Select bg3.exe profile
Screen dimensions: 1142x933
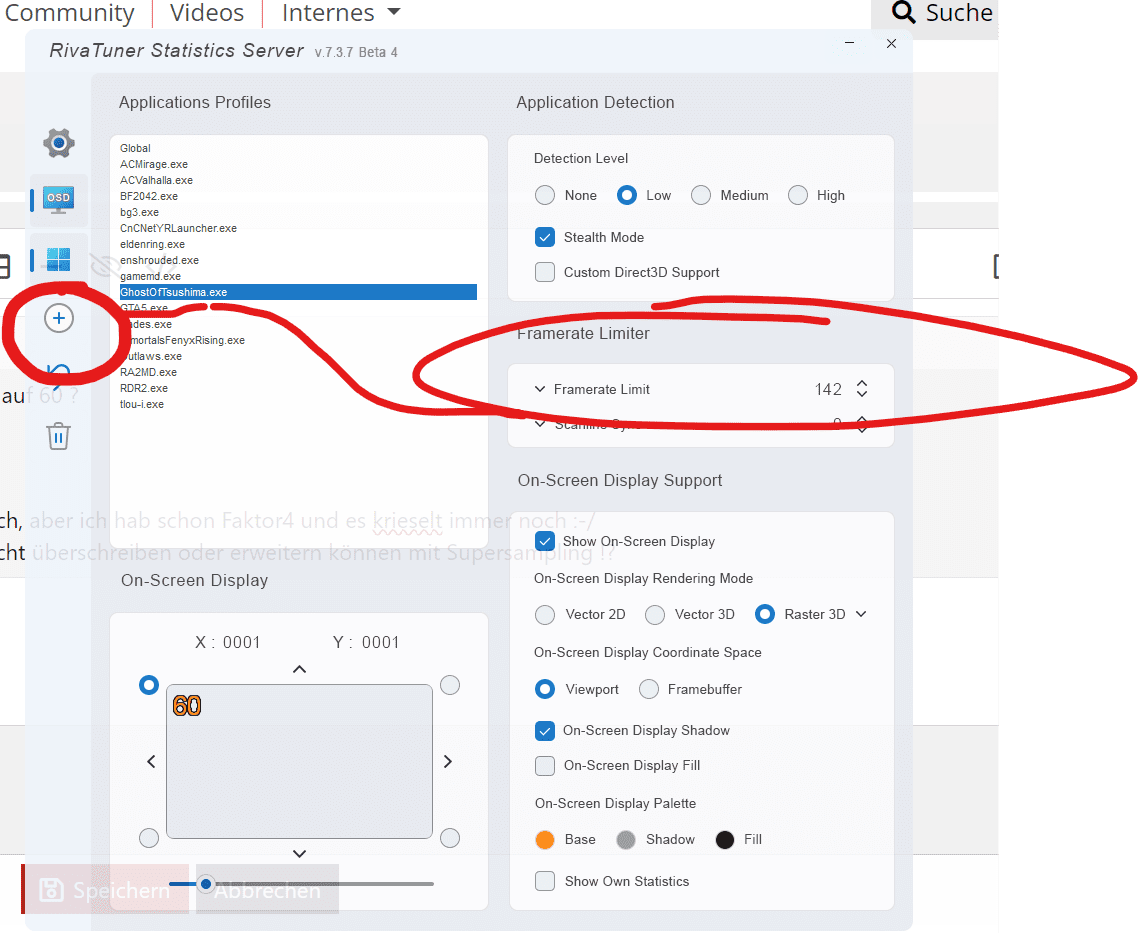139,212
